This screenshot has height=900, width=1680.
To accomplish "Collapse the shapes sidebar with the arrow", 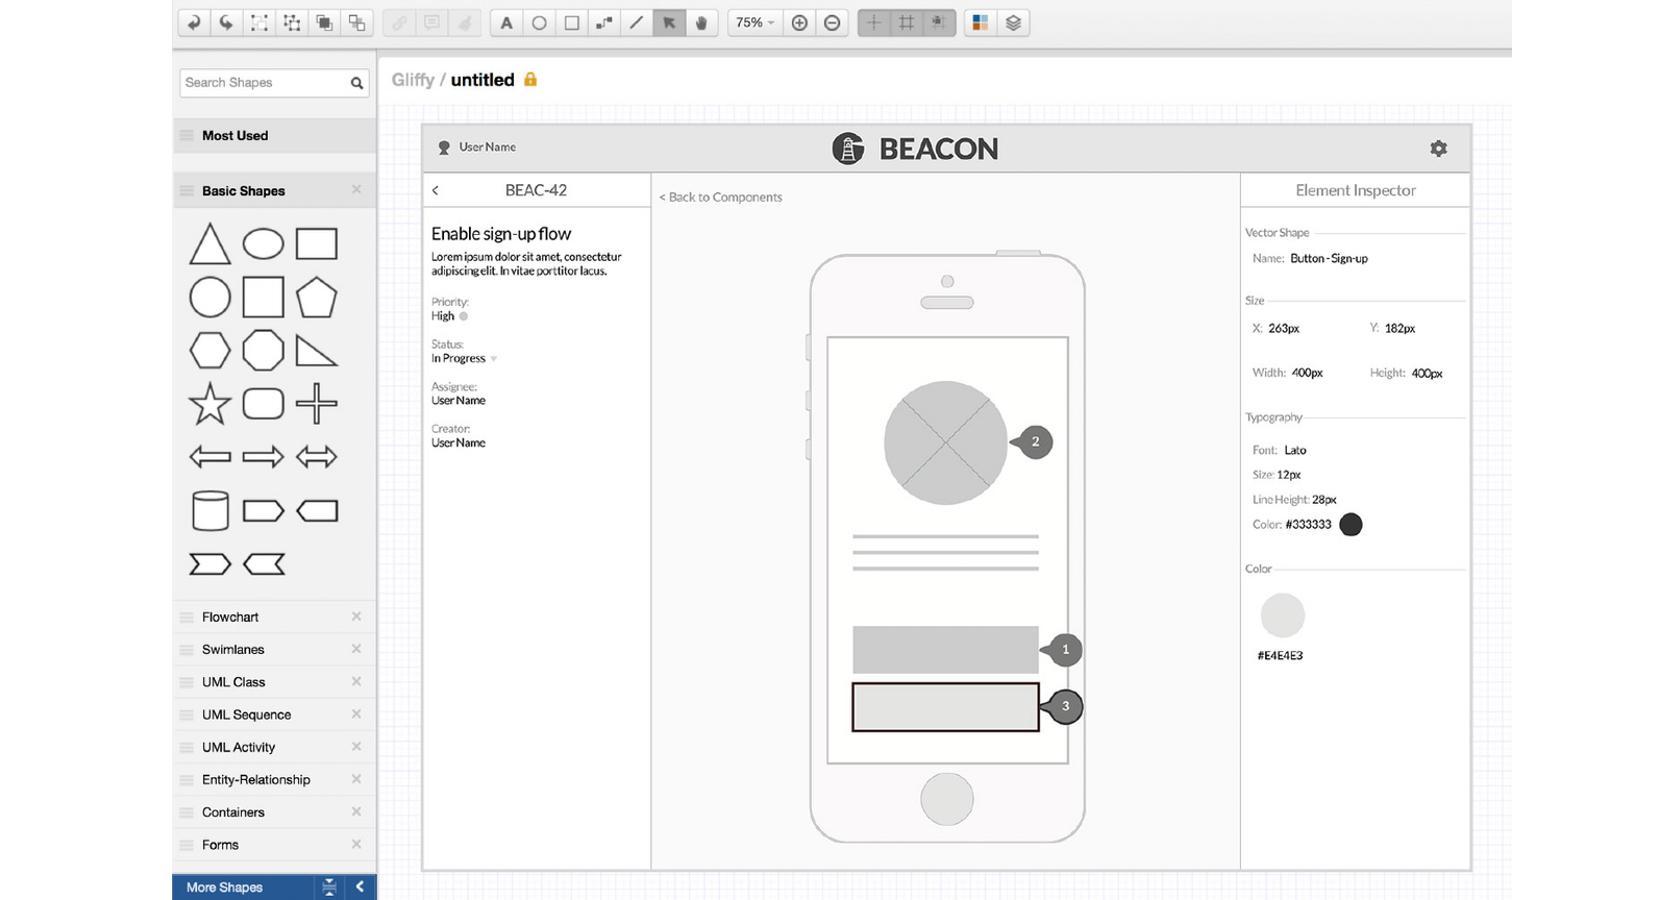I will [x=359, y=887].
